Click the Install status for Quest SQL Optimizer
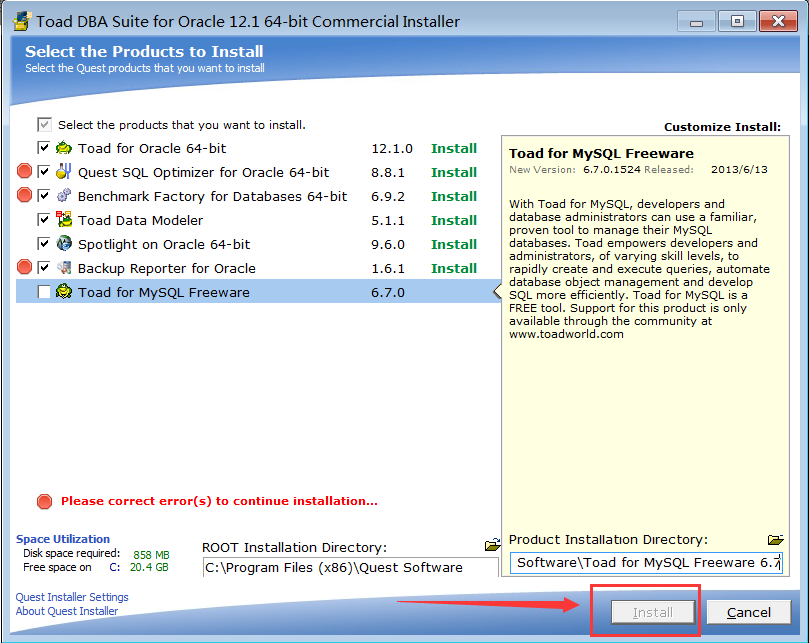 click(454, 172)
